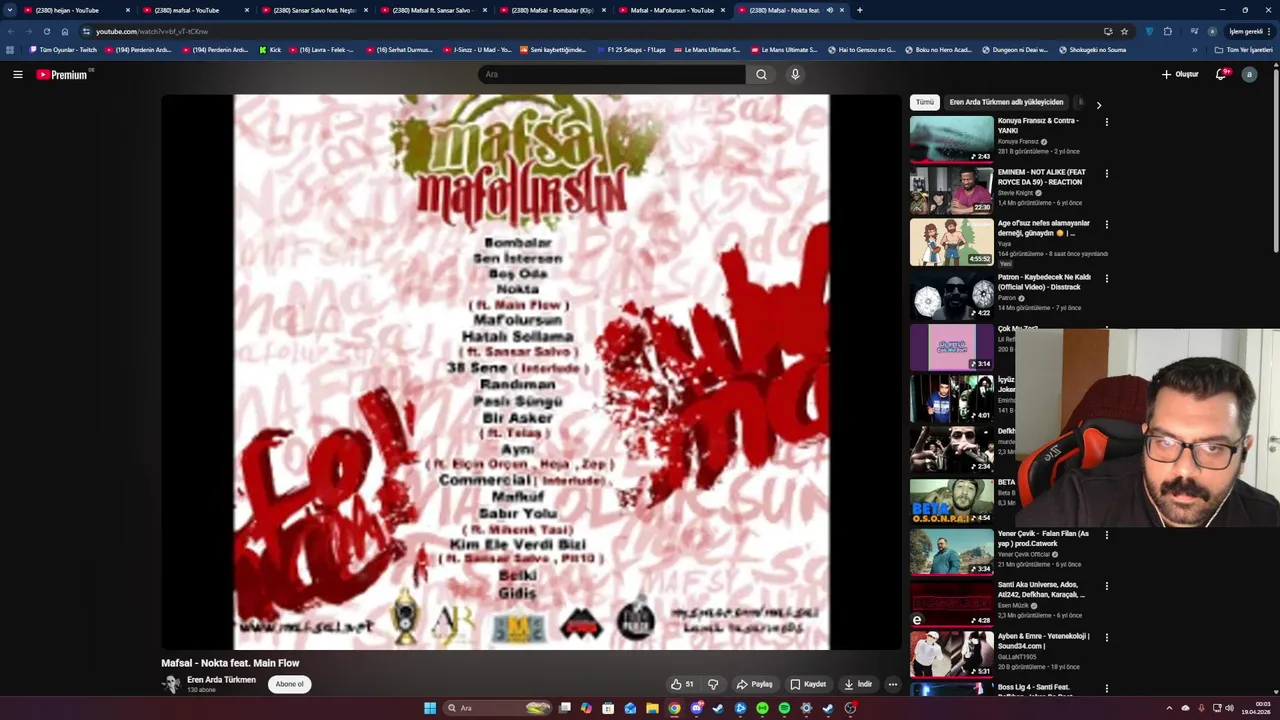Click the taskbar Ara search box

coord(498,708)
